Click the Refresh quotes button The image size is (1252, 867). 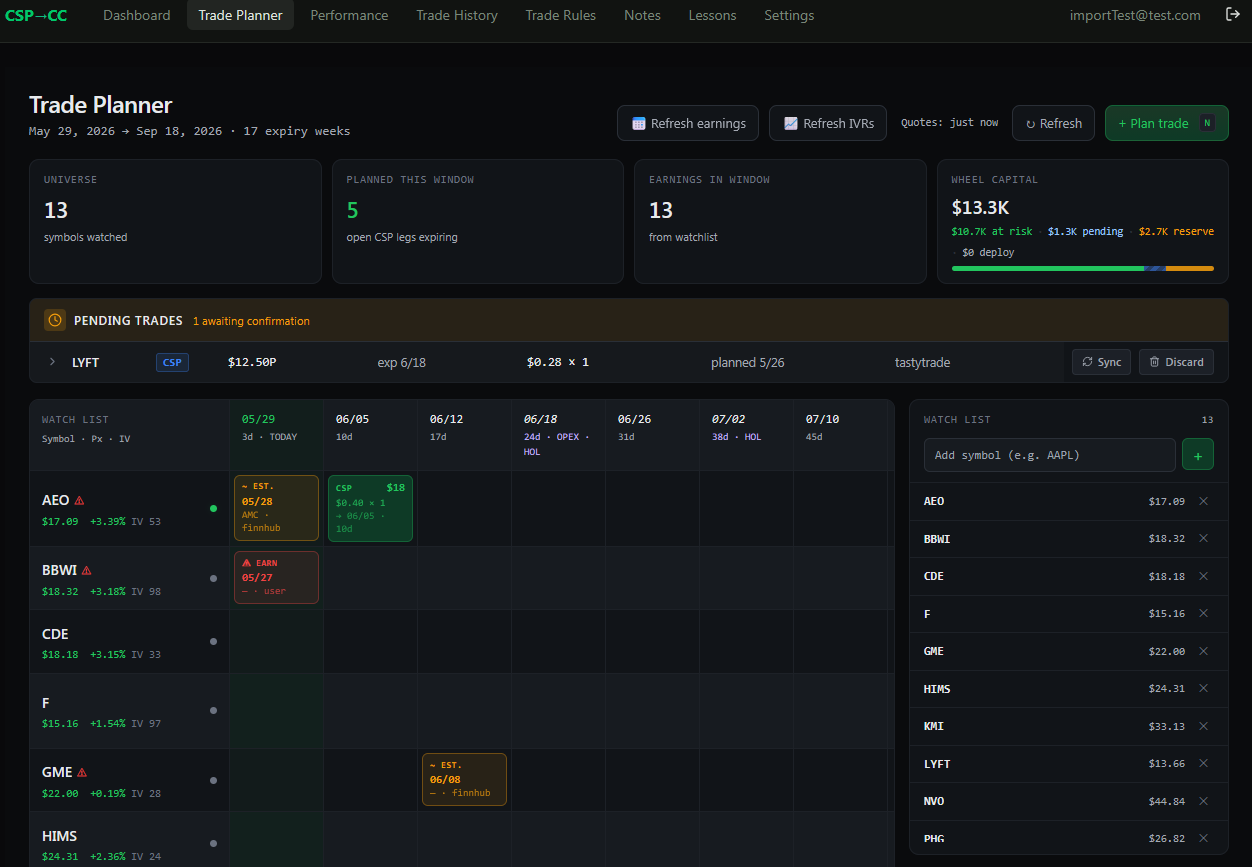[x=1053, y=123]
